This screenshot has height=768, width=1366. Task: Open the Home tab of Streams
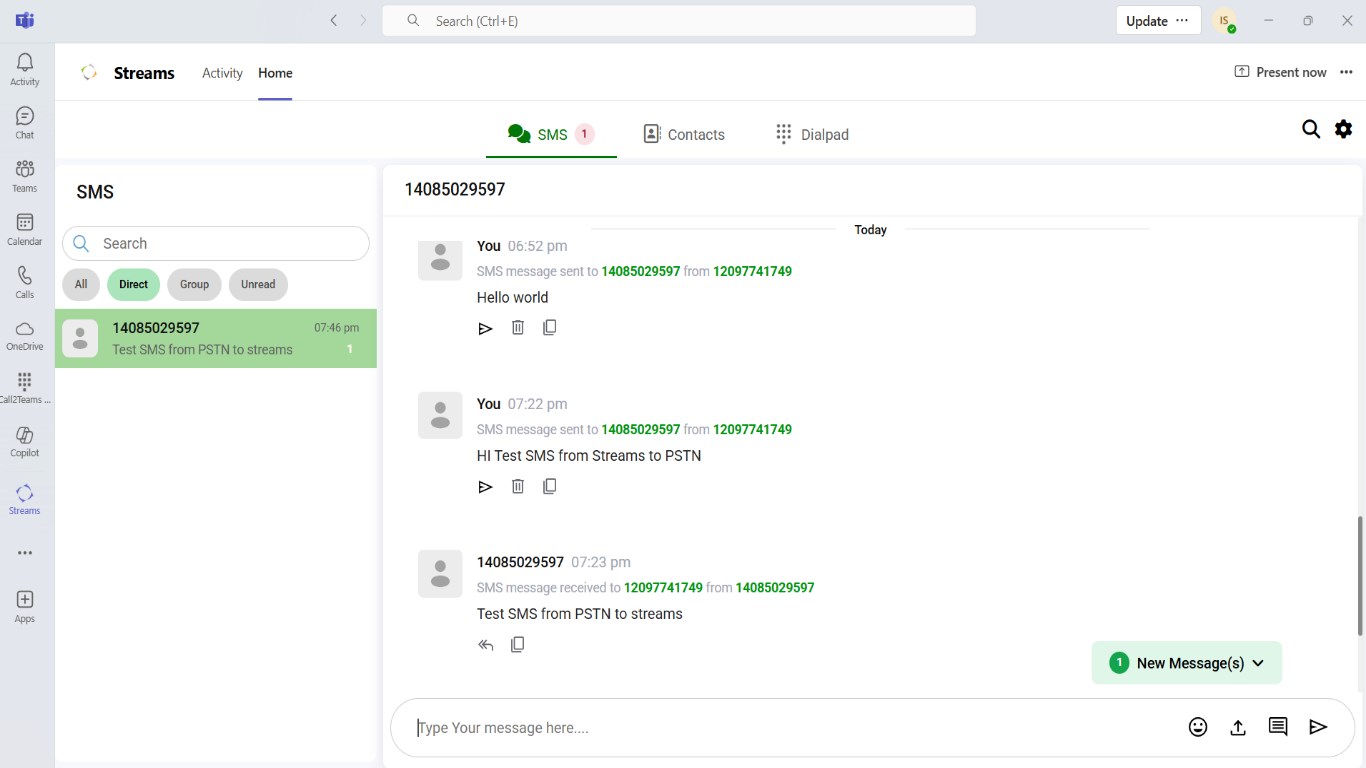(x=275, y=73)
